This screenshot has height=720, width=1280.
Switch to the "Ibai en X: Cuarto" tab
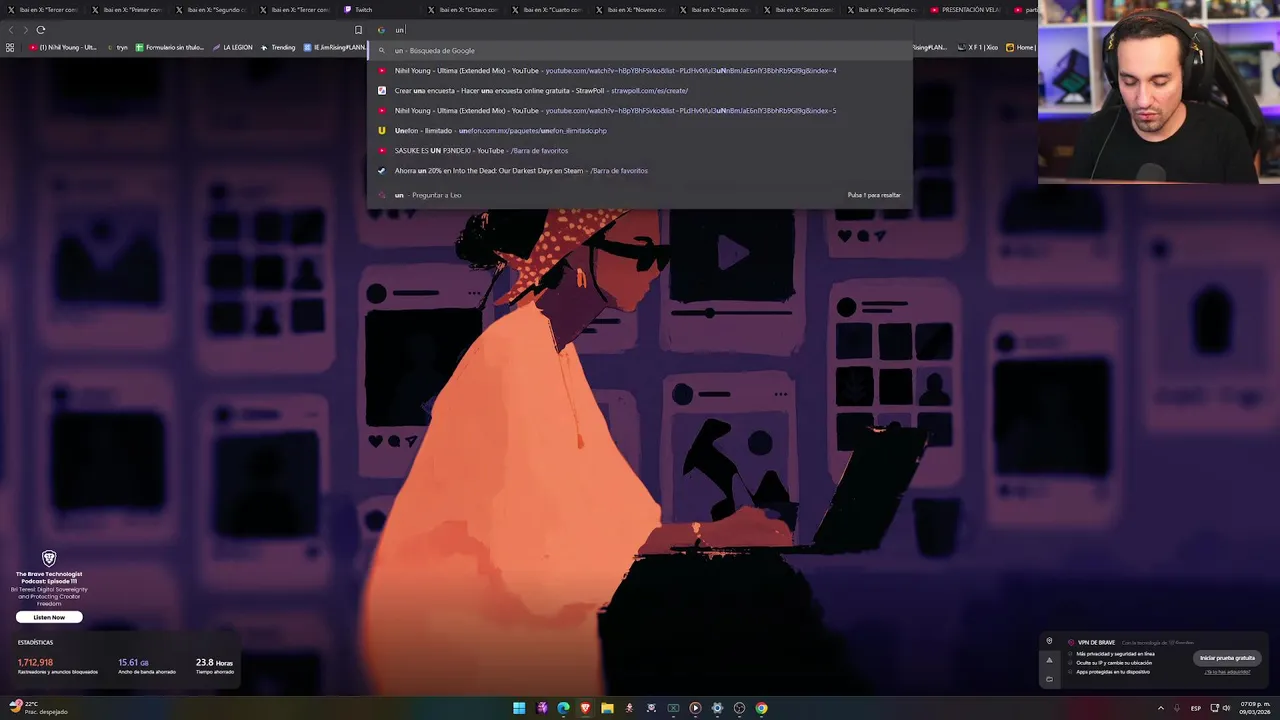tap(548, 10)
